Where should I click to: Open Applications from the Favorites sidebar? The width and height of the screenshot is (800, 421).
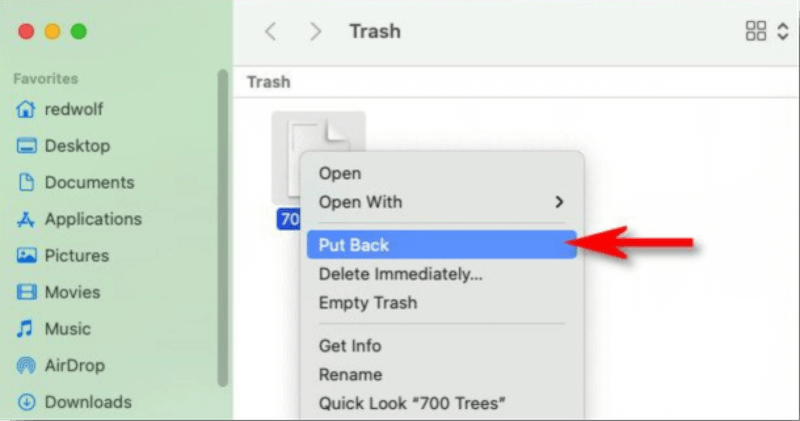point(92,219)
